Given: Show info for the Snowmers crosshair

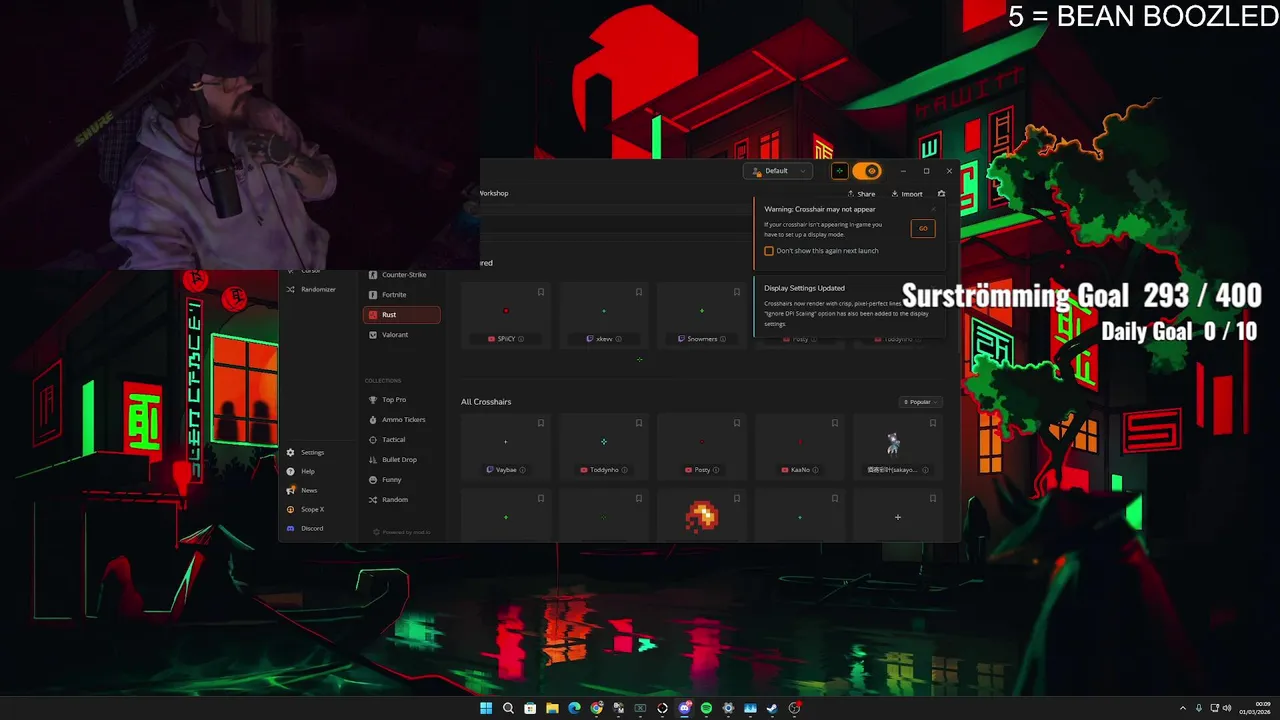Looking at the screenshot, I should coord(723,339).
